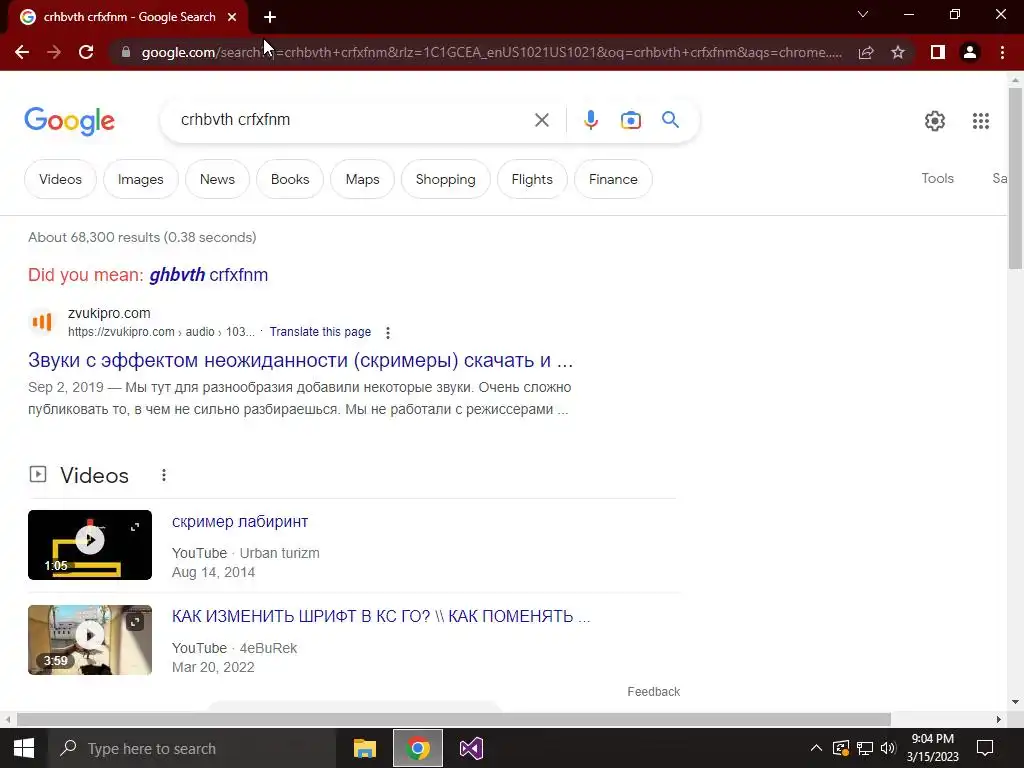The height and width of the screenshot is (768, 1024).
Task: Switch to Flights results filter
Action: pyautogui.click(x=532, y=179)
